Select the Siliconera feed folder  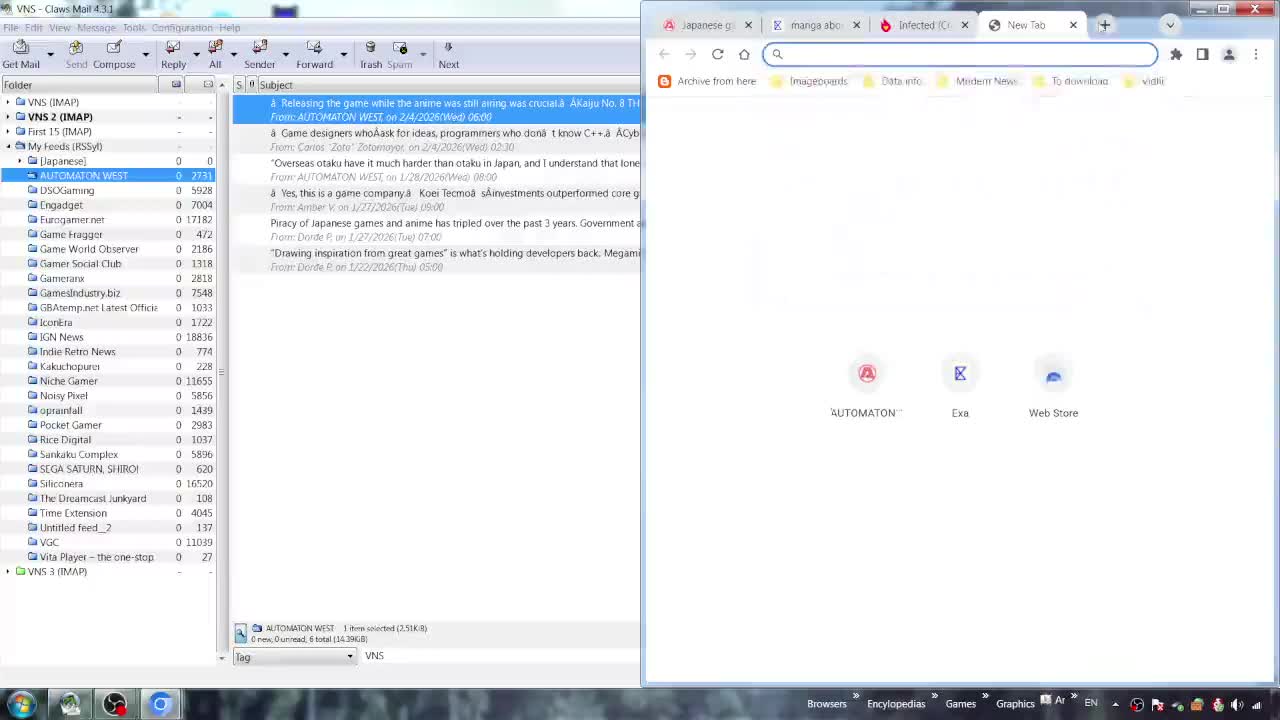pyautogui.click(x=61, y=484)
